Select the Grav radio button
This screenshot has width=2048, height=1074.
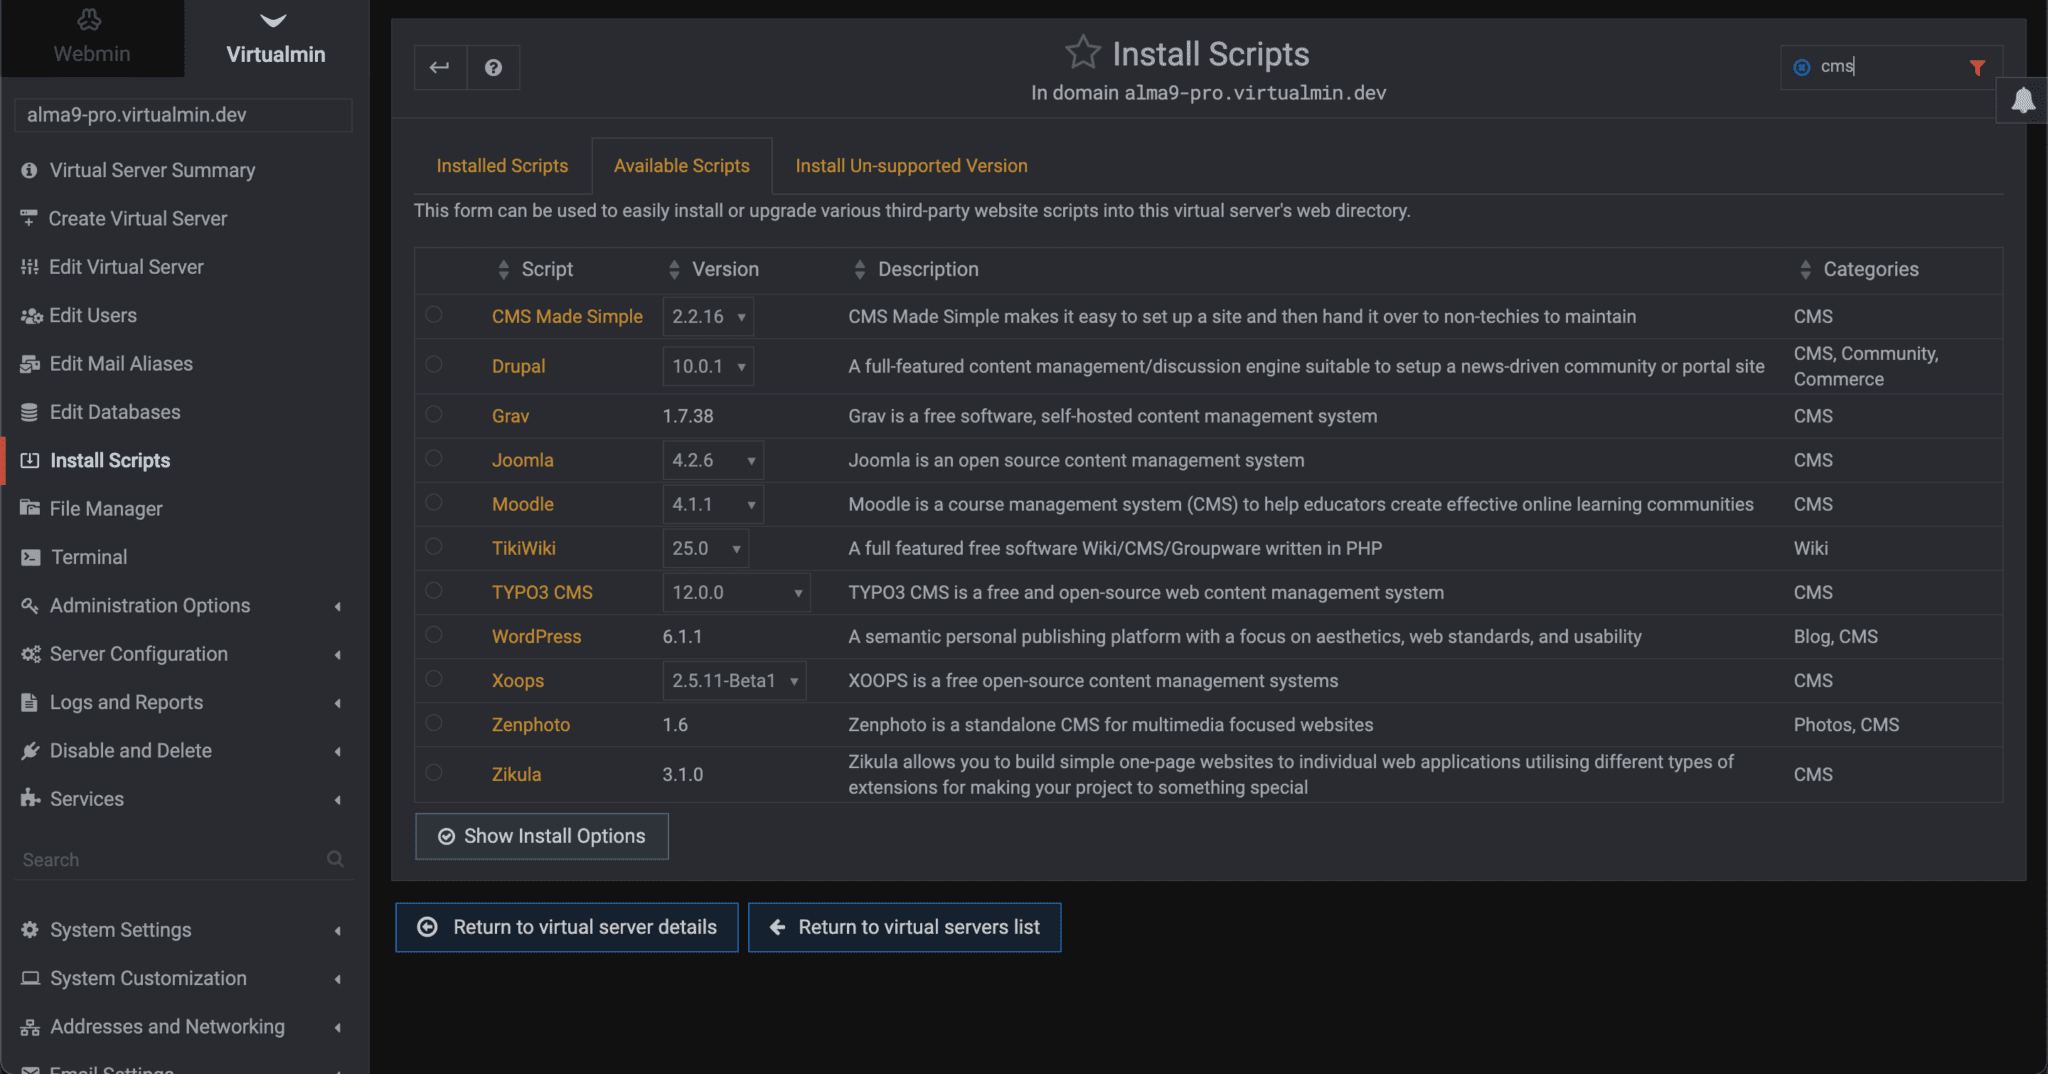pos(434,415)
